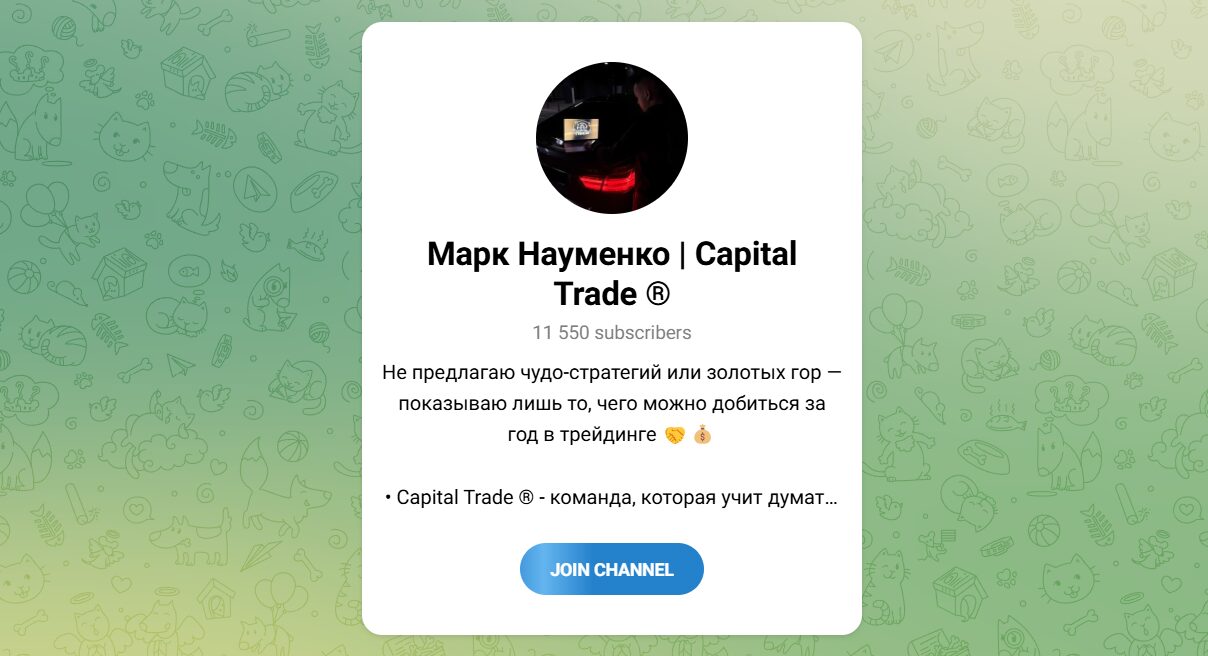Click the handshake emoji in description
Viewport: 1208px width, 656px height.
[x=675, y=436]
